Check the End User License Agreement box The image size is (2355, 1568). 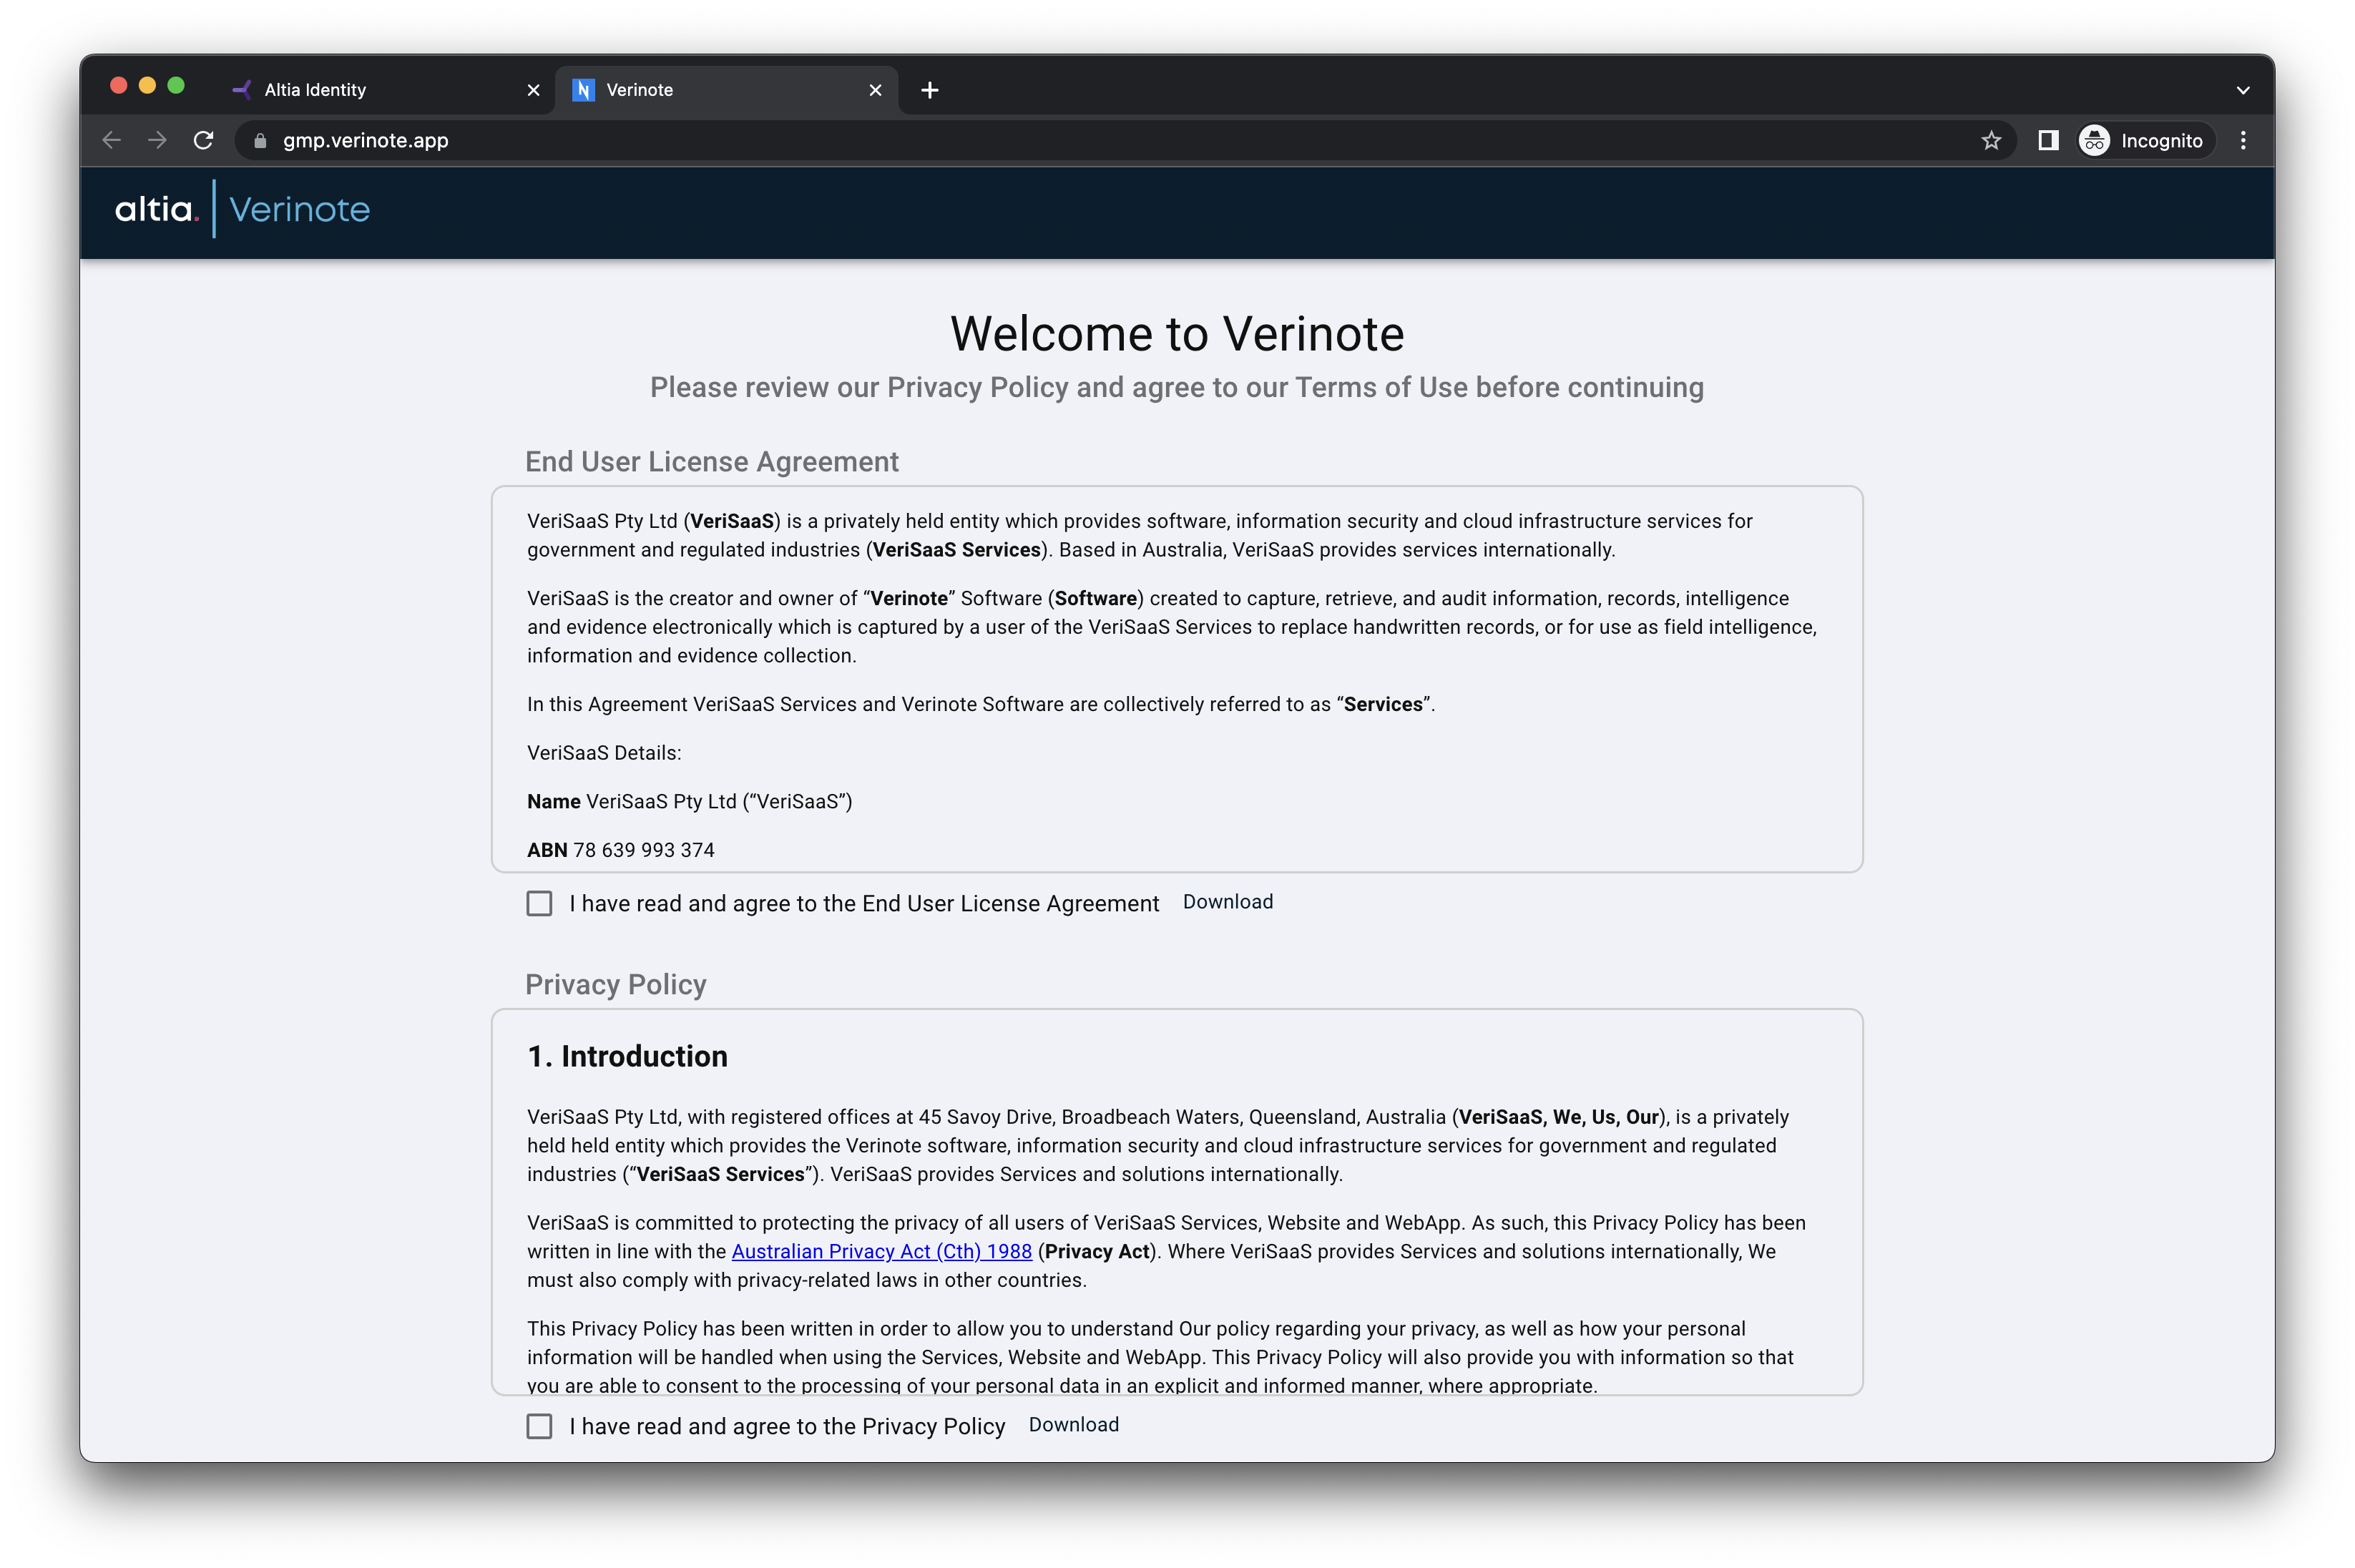coord(539,903)
